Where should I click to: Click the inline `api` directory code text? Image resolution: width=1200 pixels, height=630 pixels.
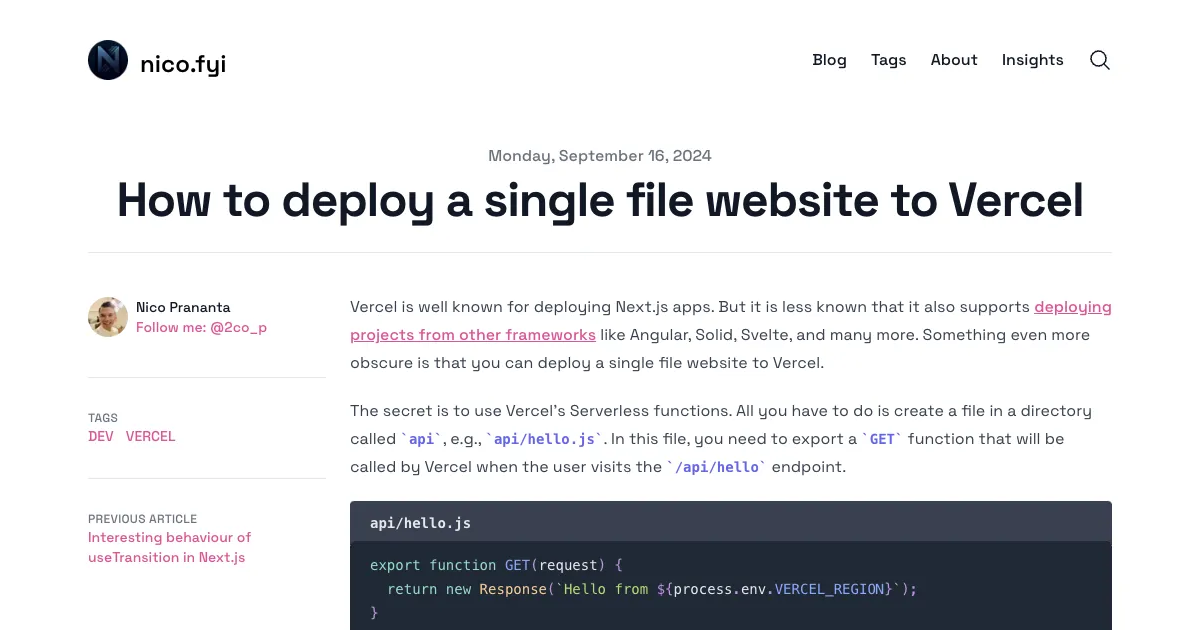click(x=421, y=439)
